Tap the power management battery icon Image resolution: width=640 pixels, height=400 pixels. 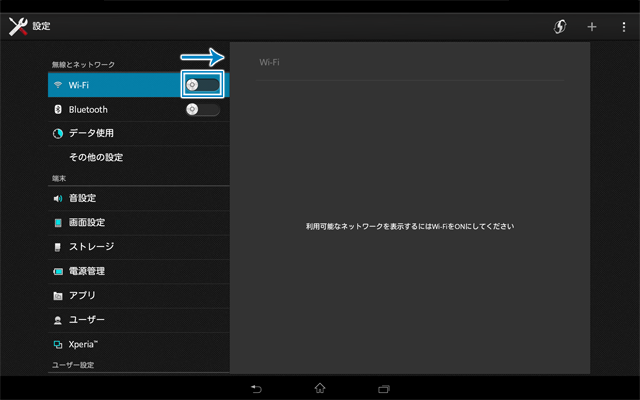point(58,271)
